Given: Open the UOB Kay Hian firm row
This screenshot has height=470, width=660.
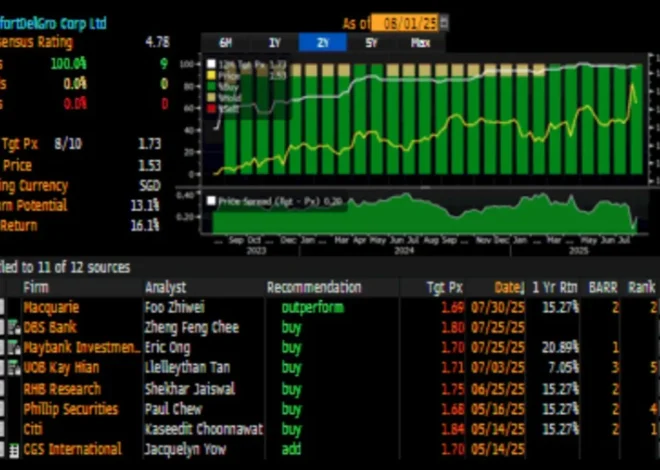Looking at the screenshot, I should 61,368.
